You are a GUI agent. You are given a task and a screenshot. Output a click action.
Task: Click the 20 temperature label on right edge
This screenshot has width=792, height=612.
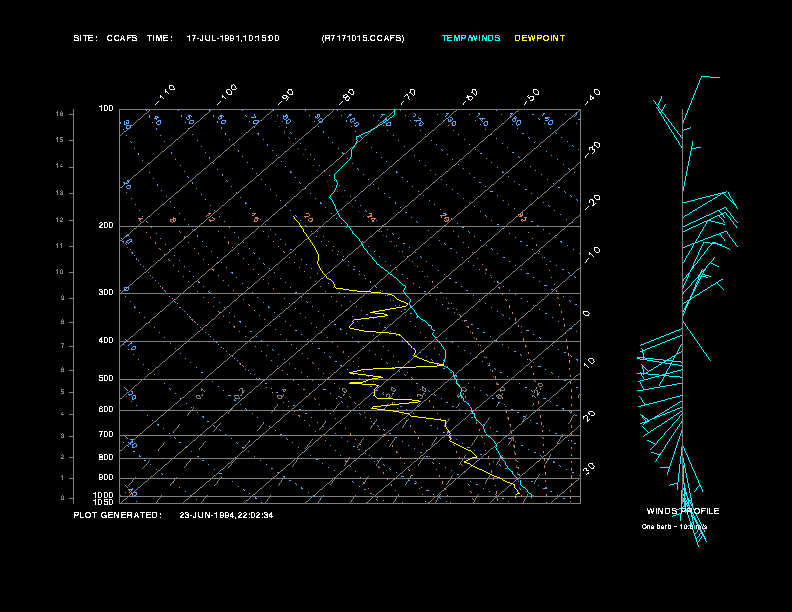coord(589,416)
